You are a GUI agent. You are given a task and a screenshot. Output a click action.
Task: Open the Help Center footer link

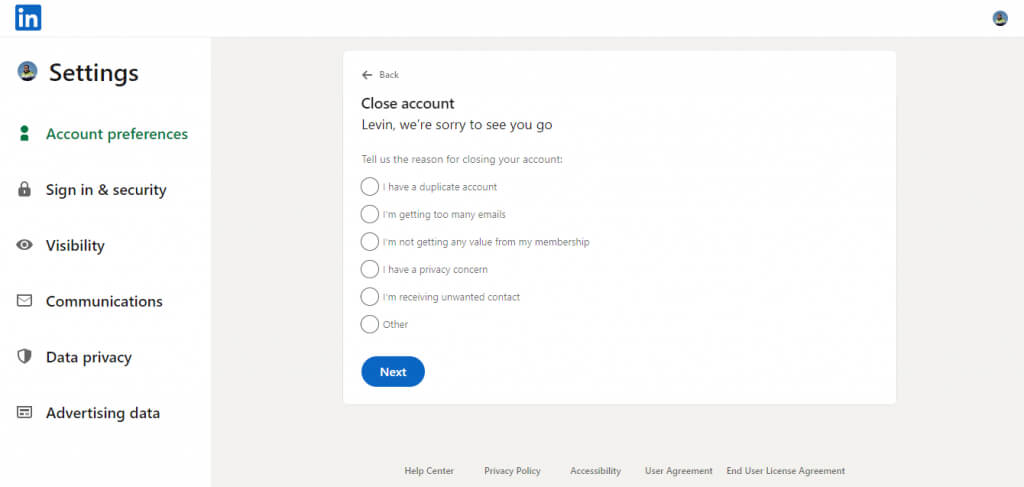point(429,471)
